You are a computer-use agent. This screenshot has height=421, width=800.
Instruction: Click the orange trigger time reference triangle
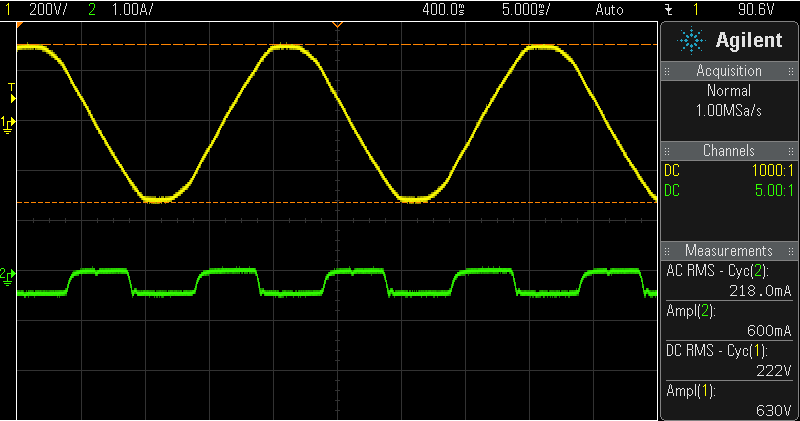point(337,22)
